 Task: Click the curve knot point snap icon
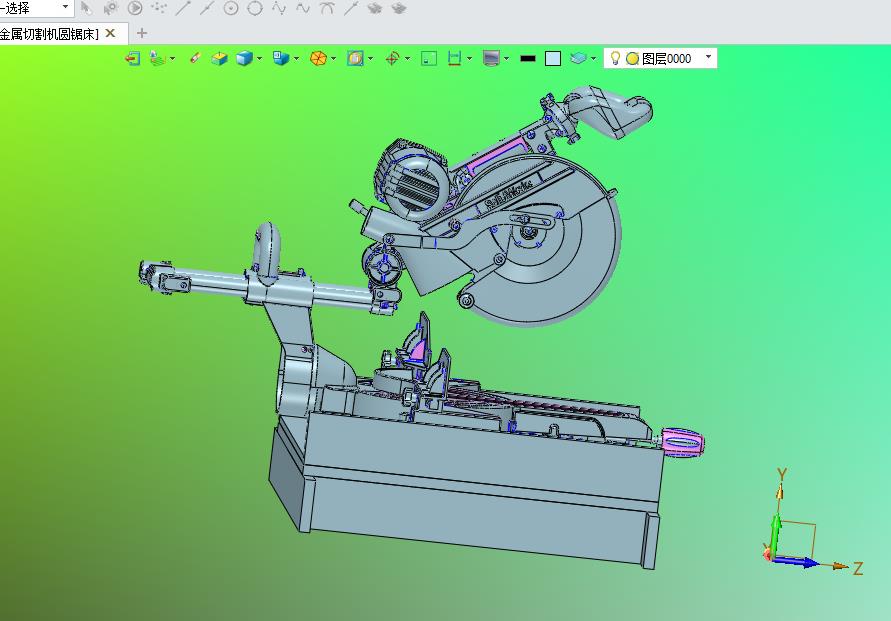click(x=278, y=8)
